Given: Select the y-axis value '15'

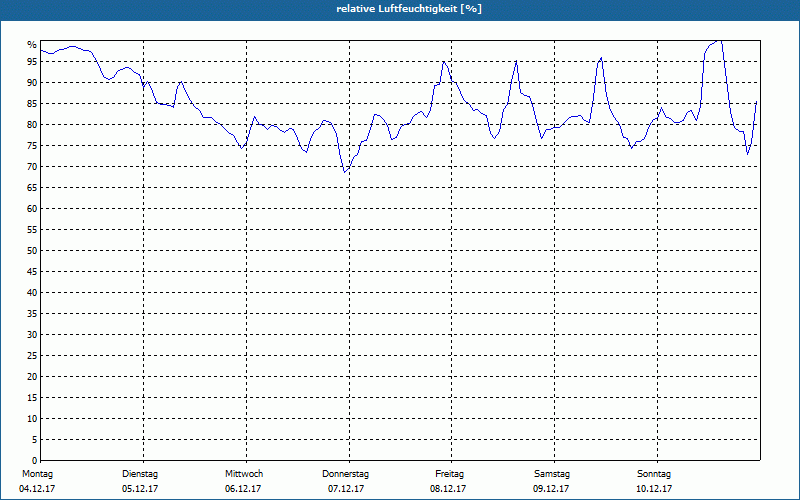Looking at the screenshot, I should pos(32,398).
